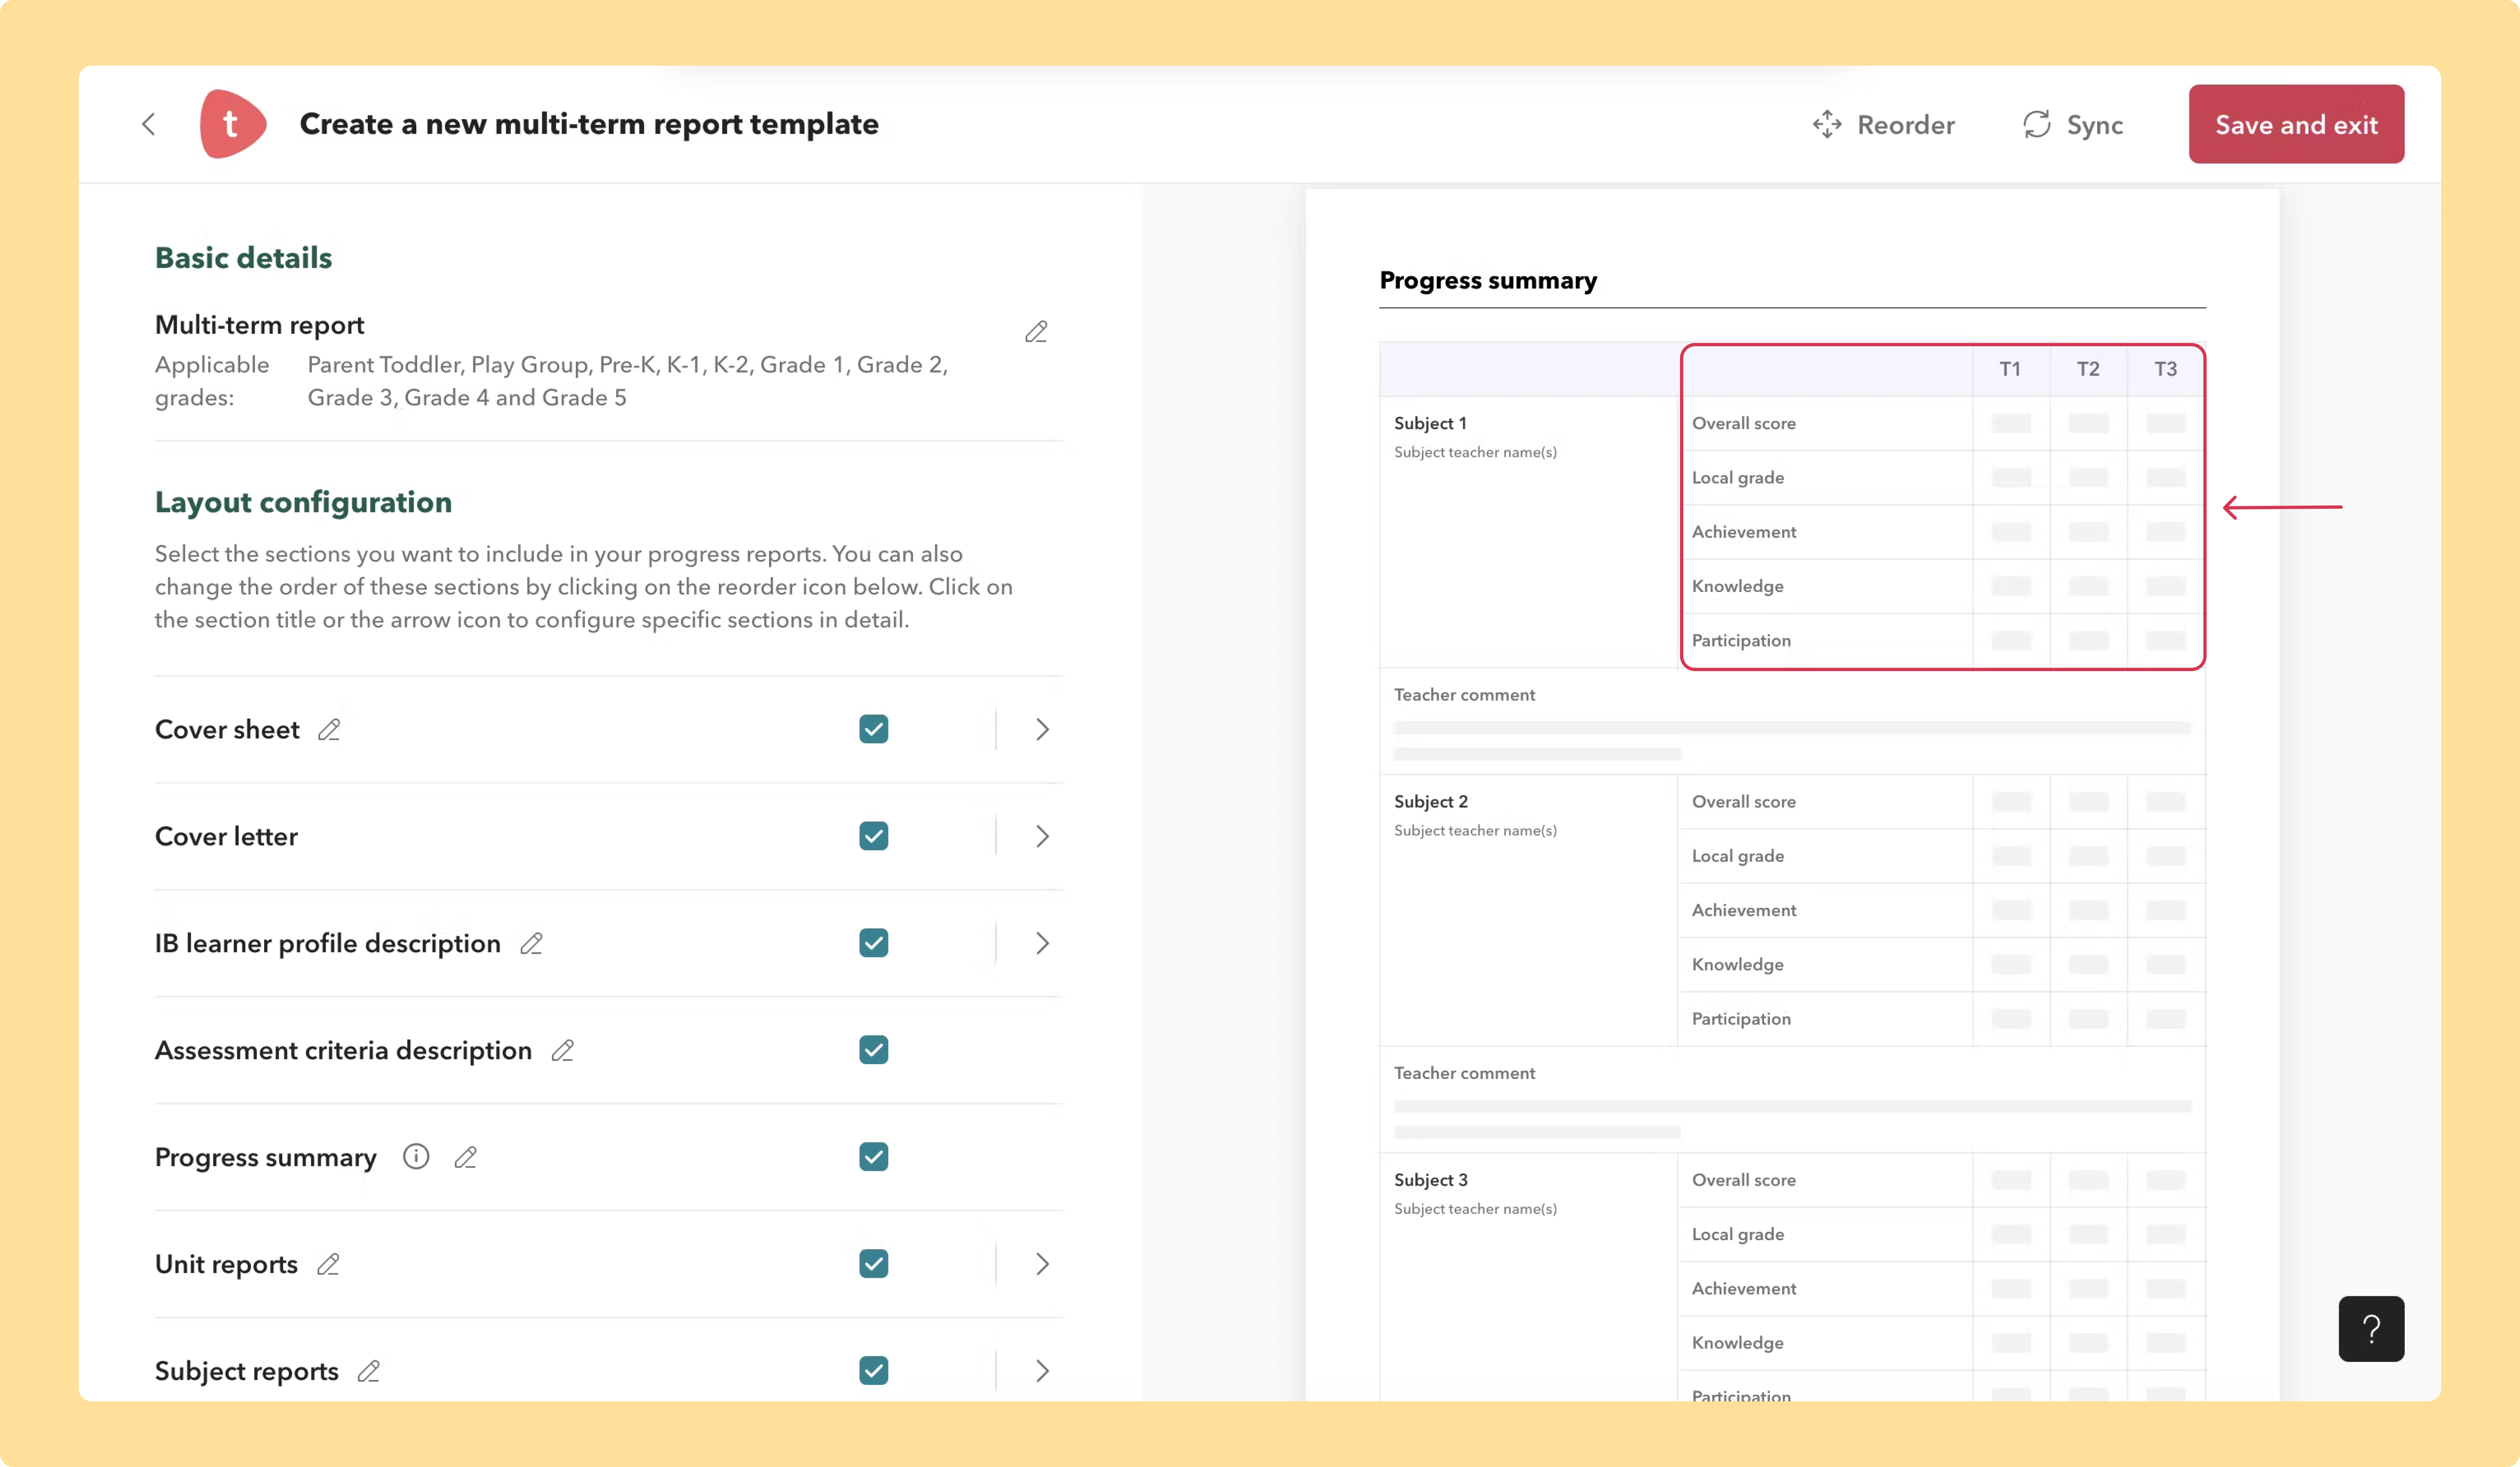2520x1467 pixels.
Task: Sync the report template
Action: coord(2072,125)
